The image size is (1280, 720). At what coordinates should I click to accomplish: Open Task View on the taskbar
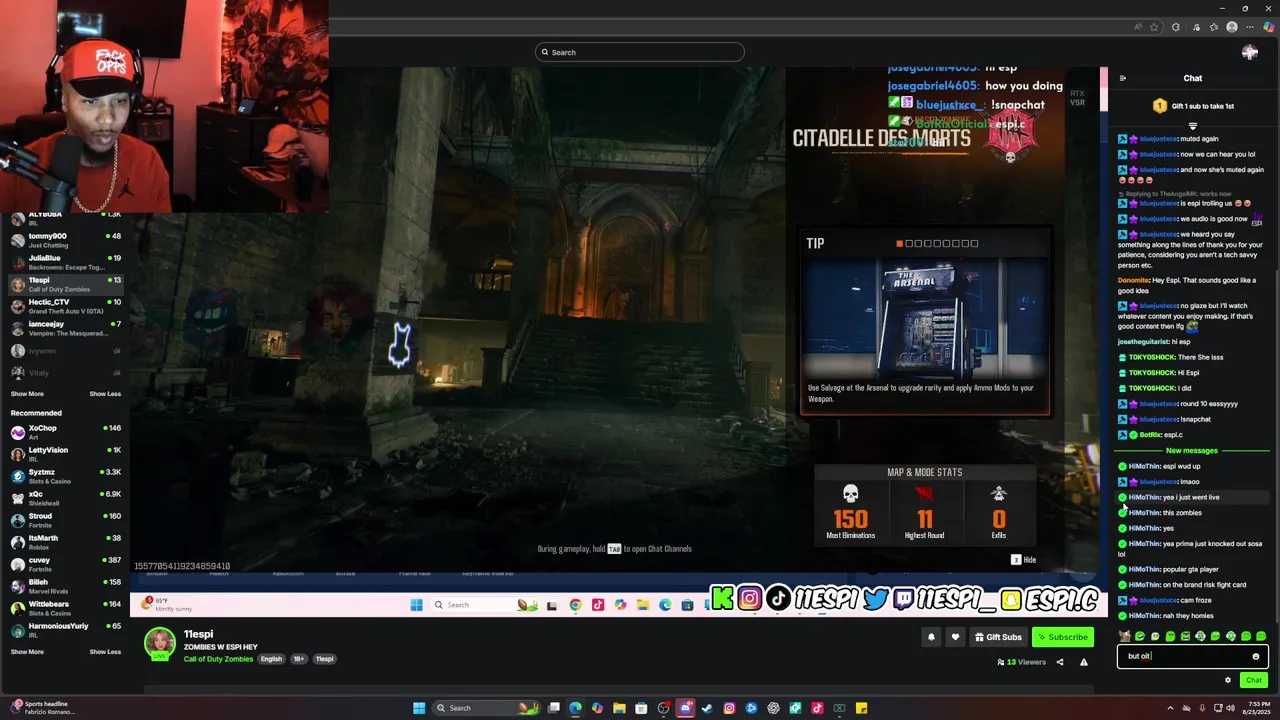[x=553, y=708]
